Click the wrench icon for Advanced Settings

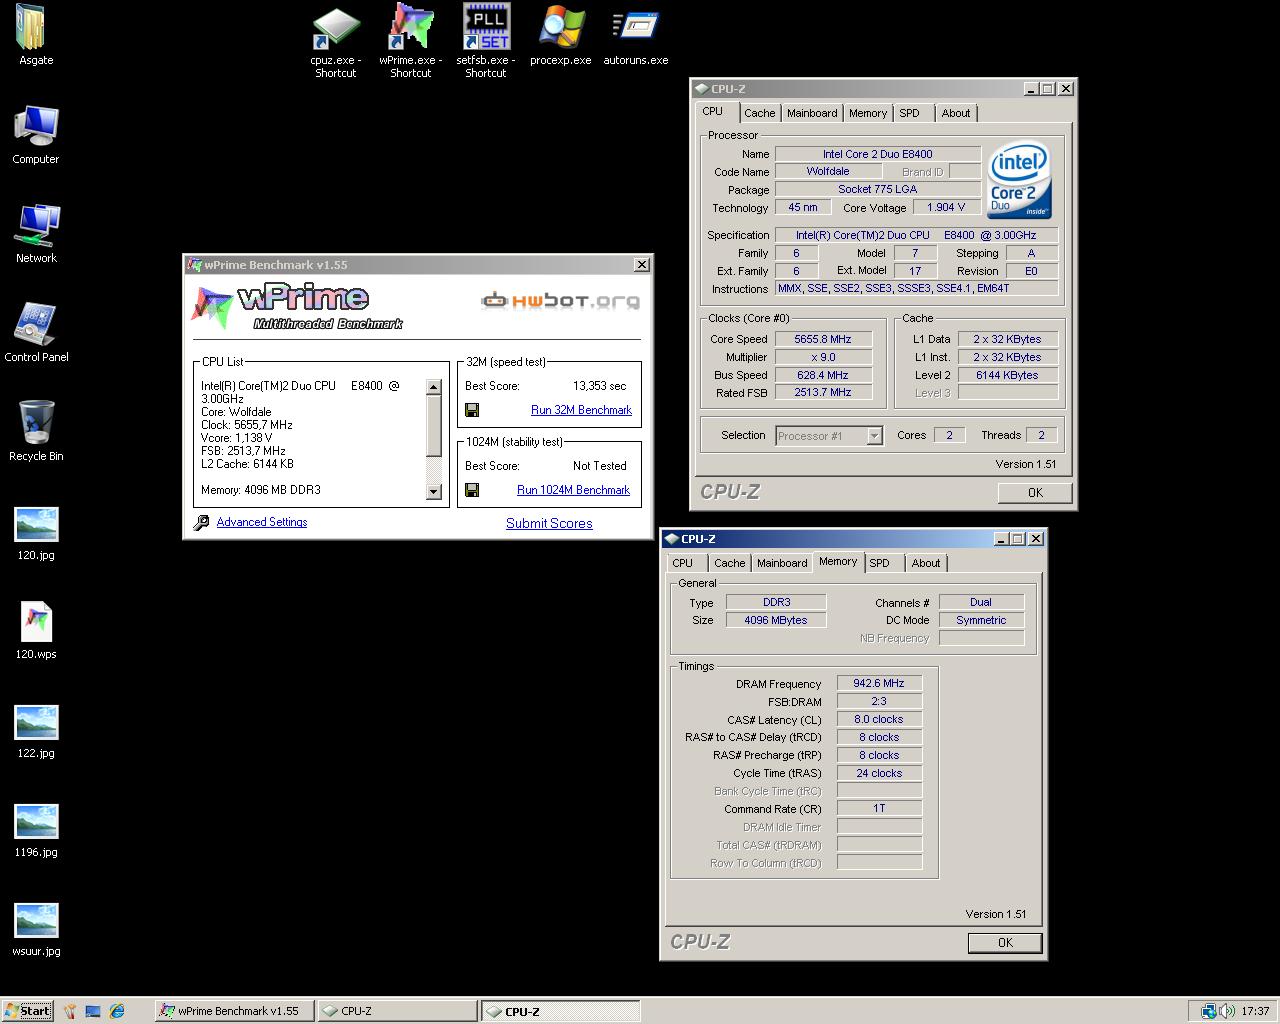[201, 522]
